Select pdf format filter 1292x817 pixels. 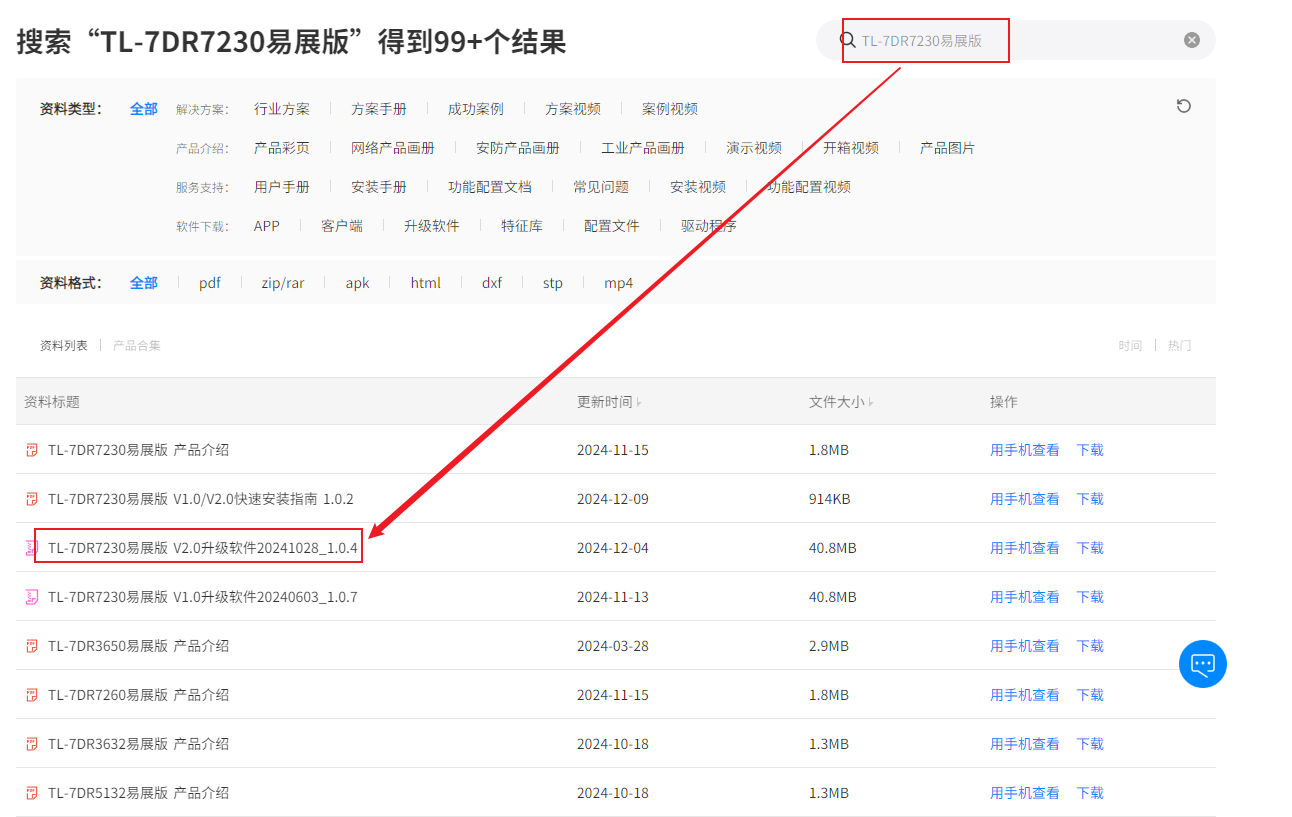pos(210,283)
